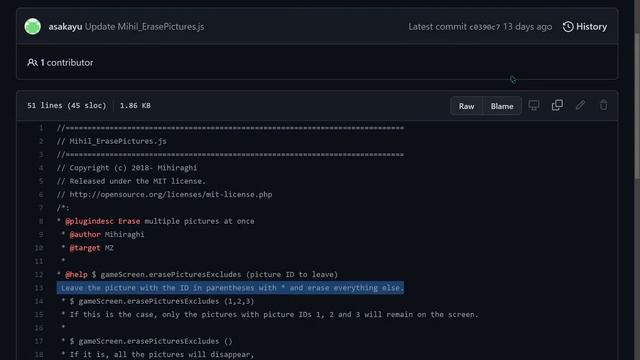
Task: Click the 1.86 KB file size
Action: coord(135,105)
